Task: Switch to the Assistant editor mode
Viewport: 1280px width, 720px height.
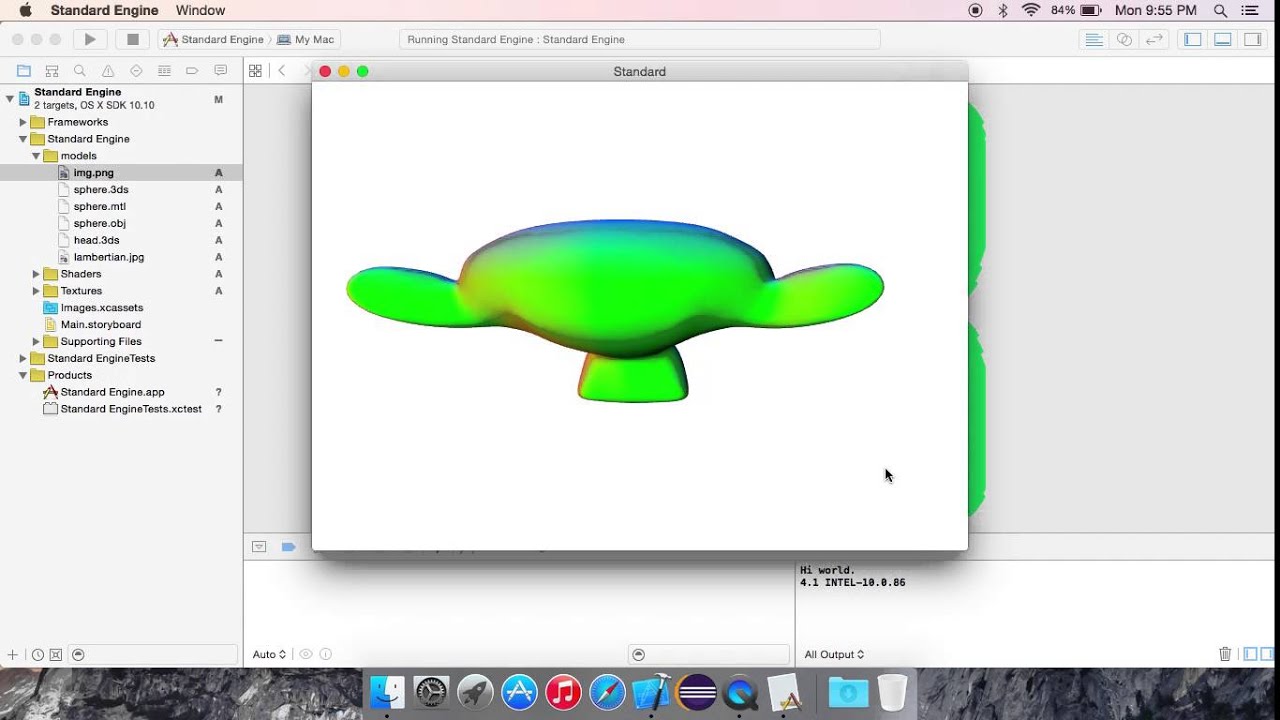Action: [x=1124, y=39]
